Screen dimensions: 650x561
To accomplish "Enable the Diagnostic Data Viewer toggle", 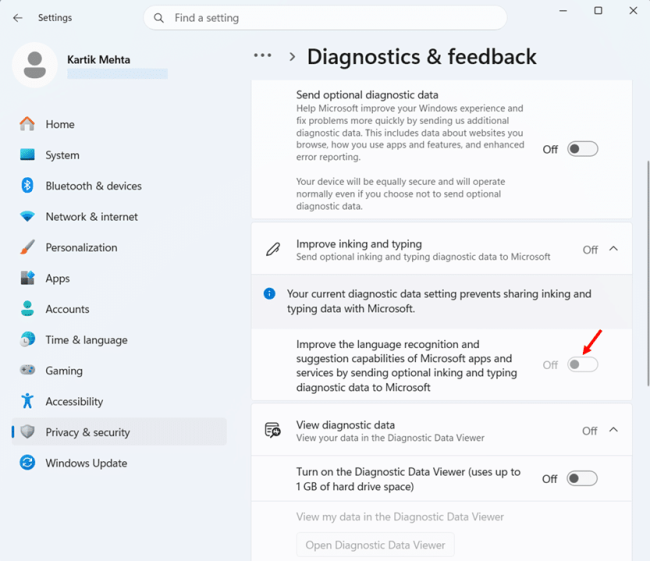I will [582, 478].
